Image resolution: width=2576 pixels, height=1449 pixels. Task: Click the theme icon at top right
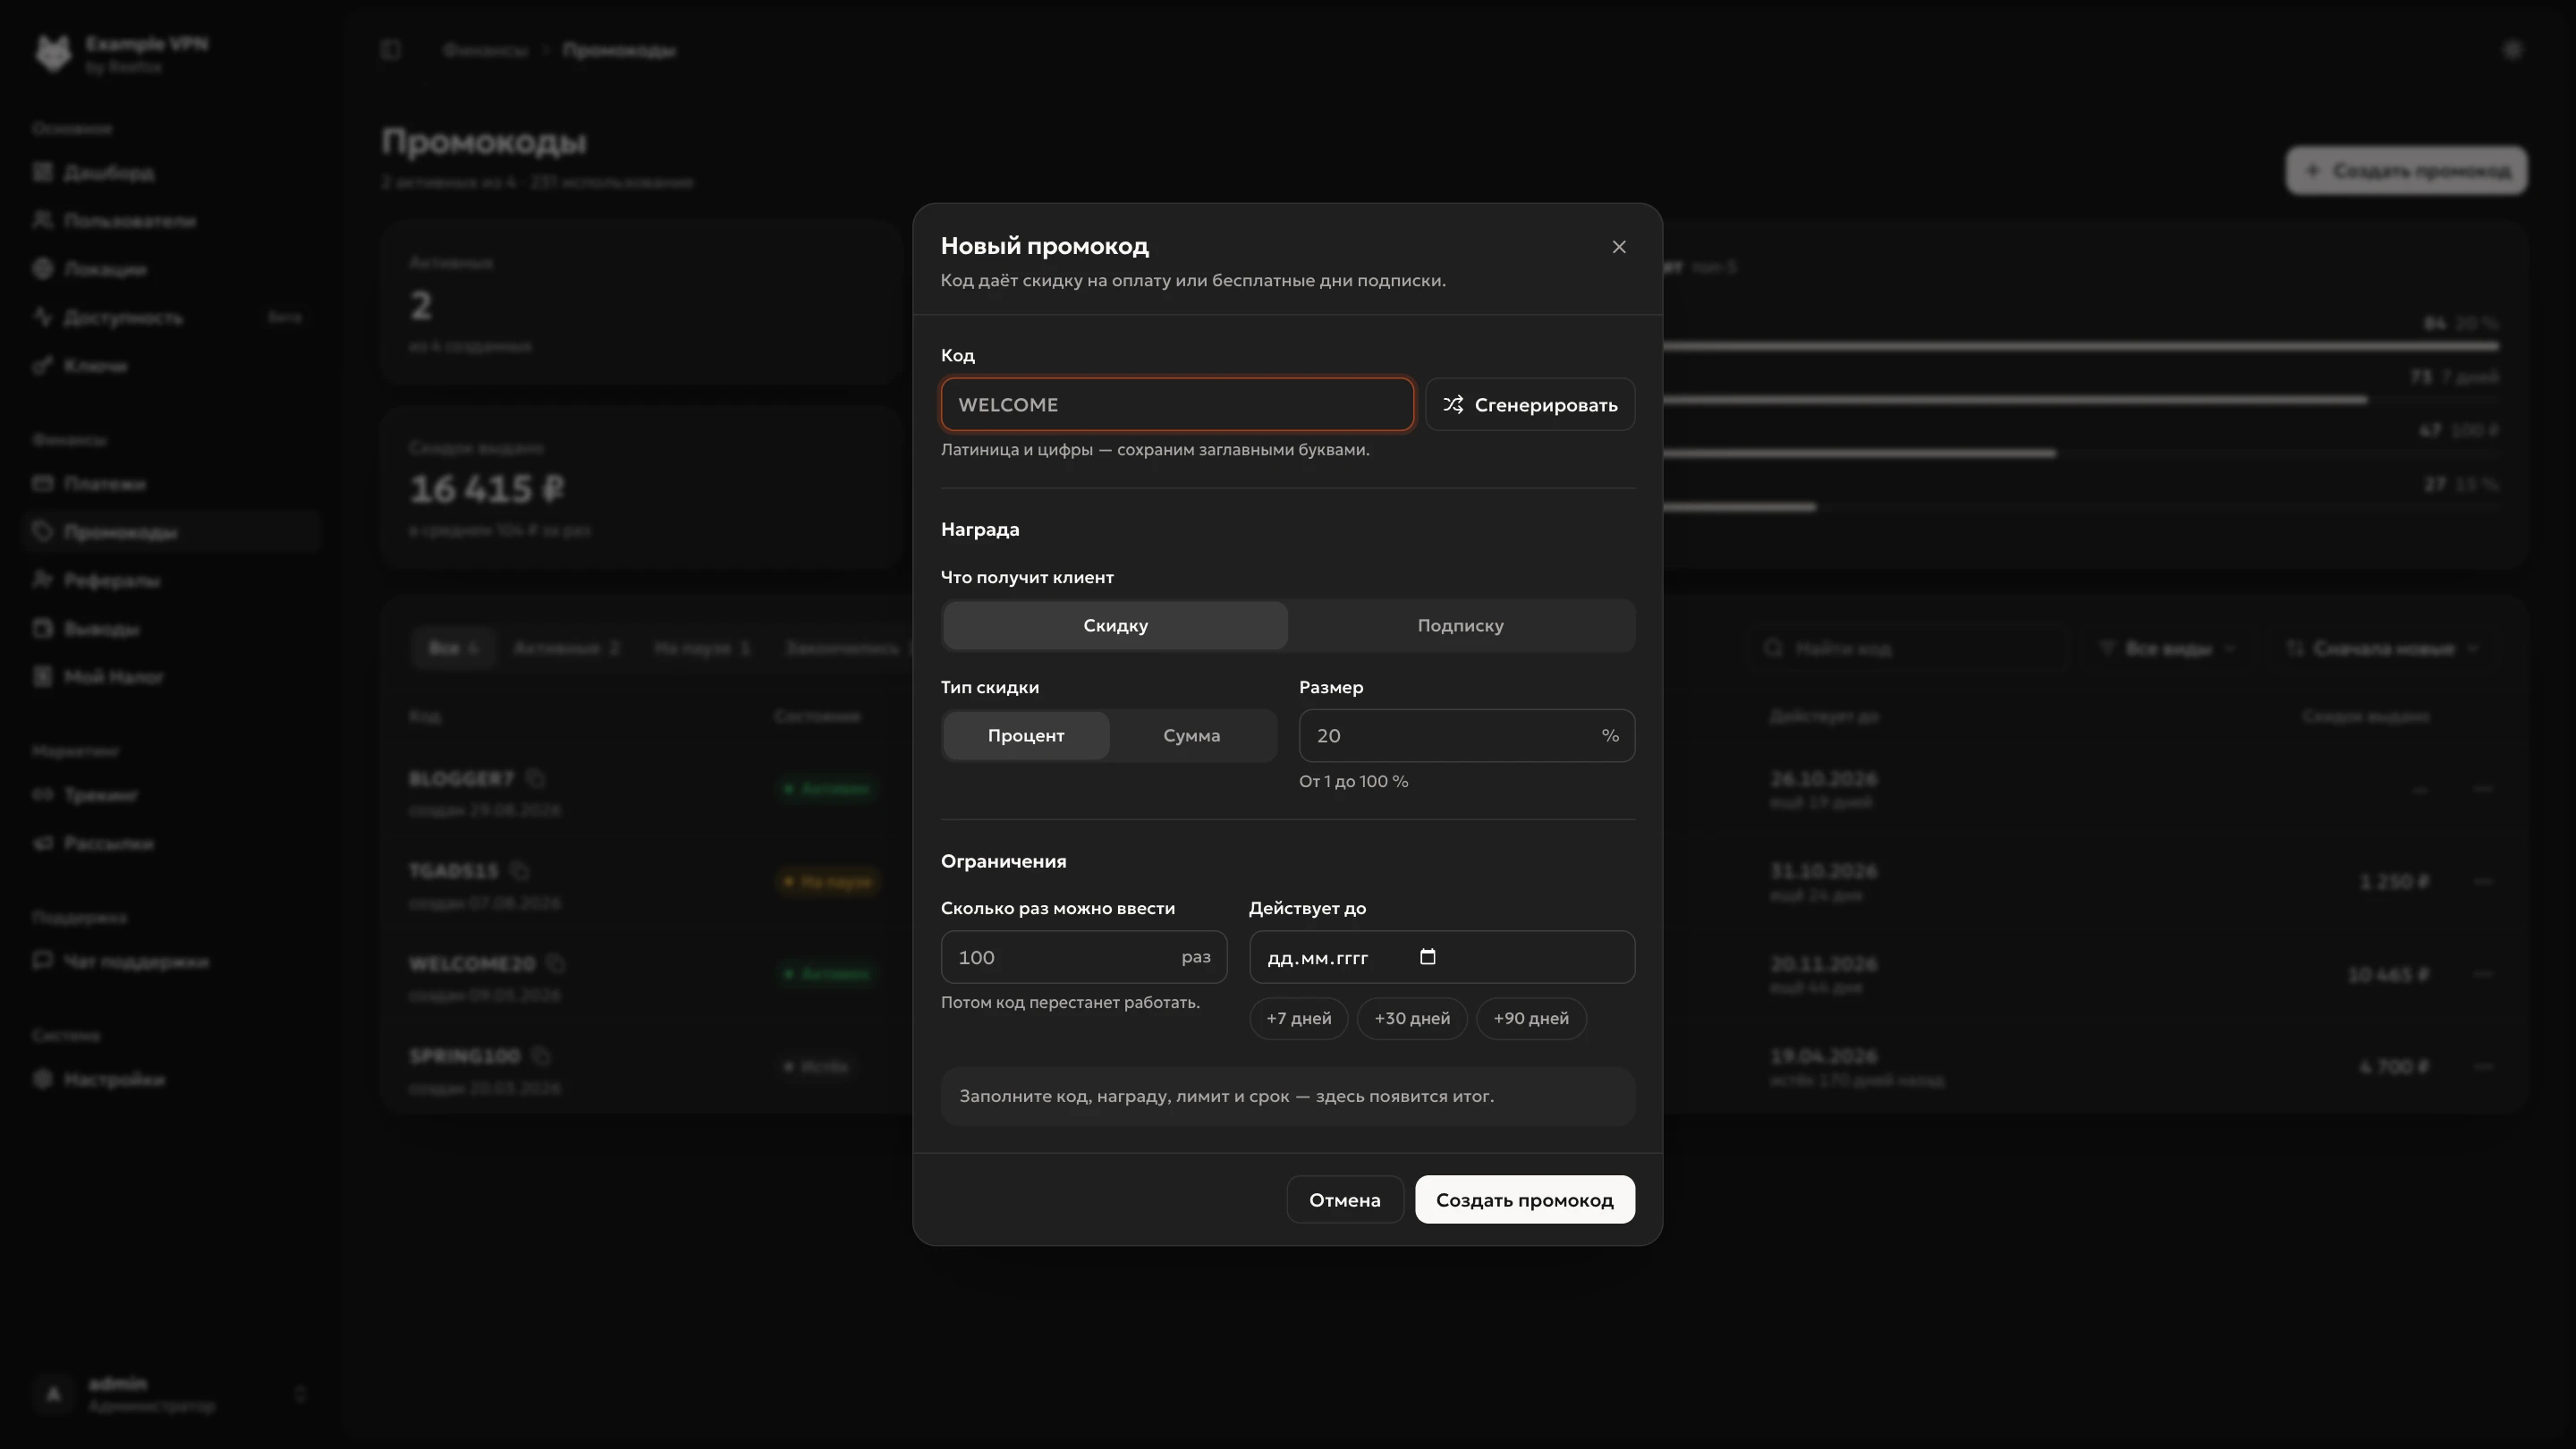[x=2511, y=50]
